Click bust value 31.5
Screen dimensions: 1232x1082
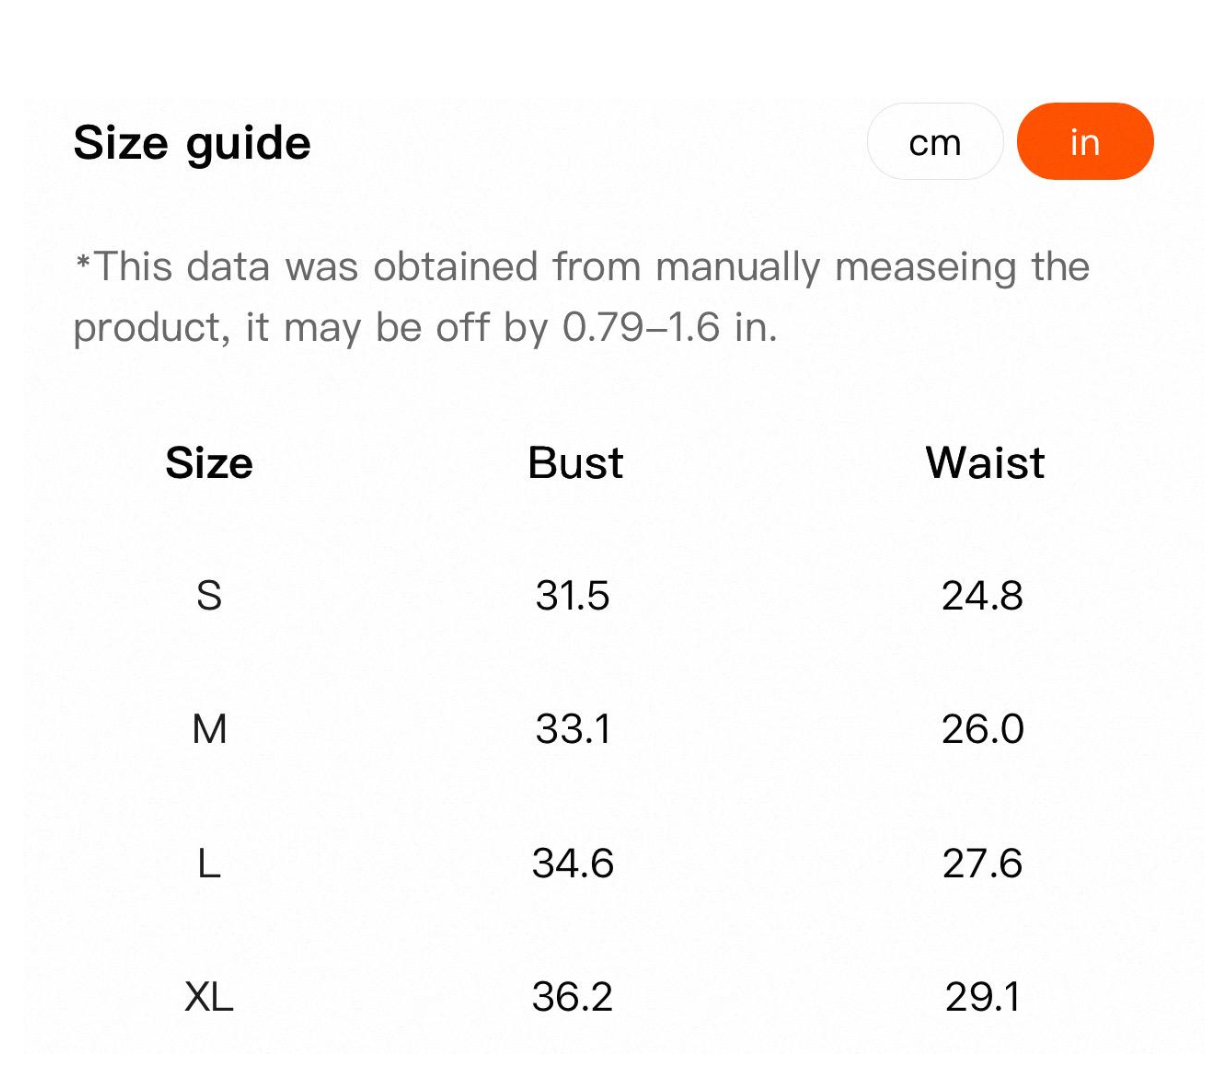tap(572, 596)
